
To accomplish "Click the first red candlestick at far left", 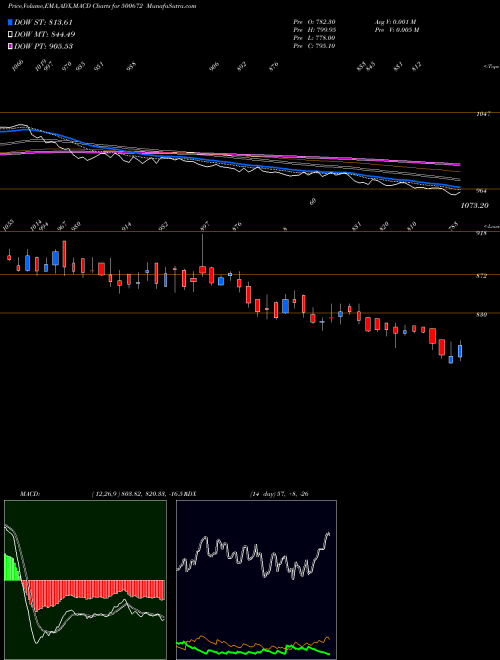I will click(9, 257).
